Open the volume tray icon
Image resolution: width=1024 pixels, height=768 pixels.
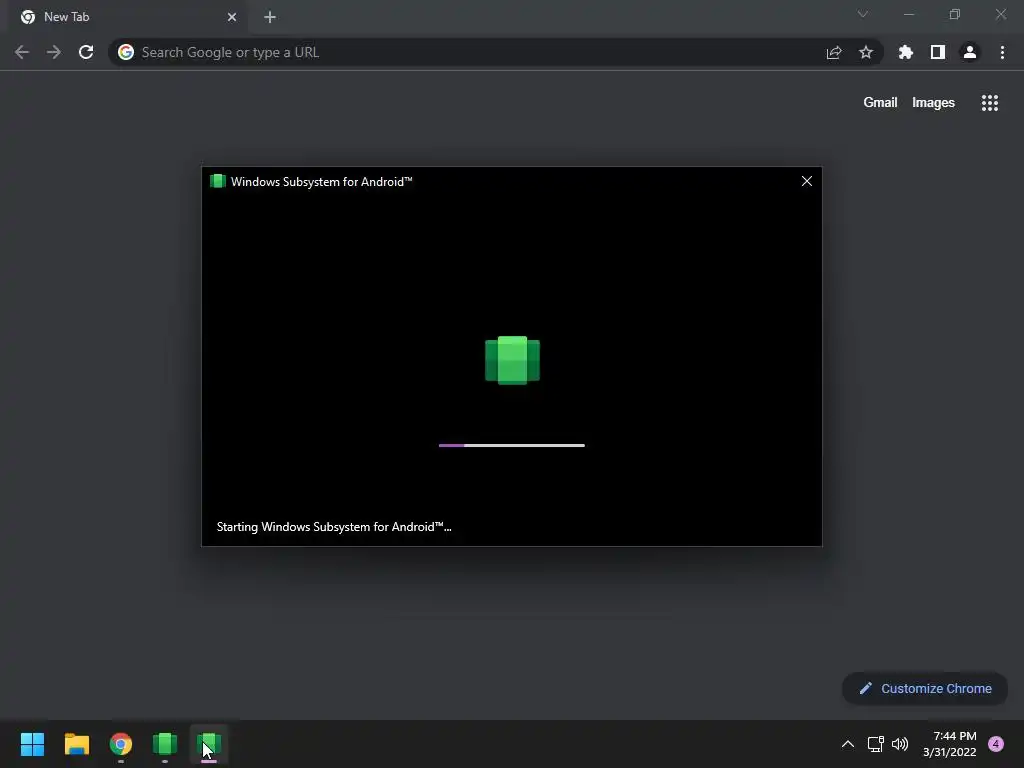900,744
